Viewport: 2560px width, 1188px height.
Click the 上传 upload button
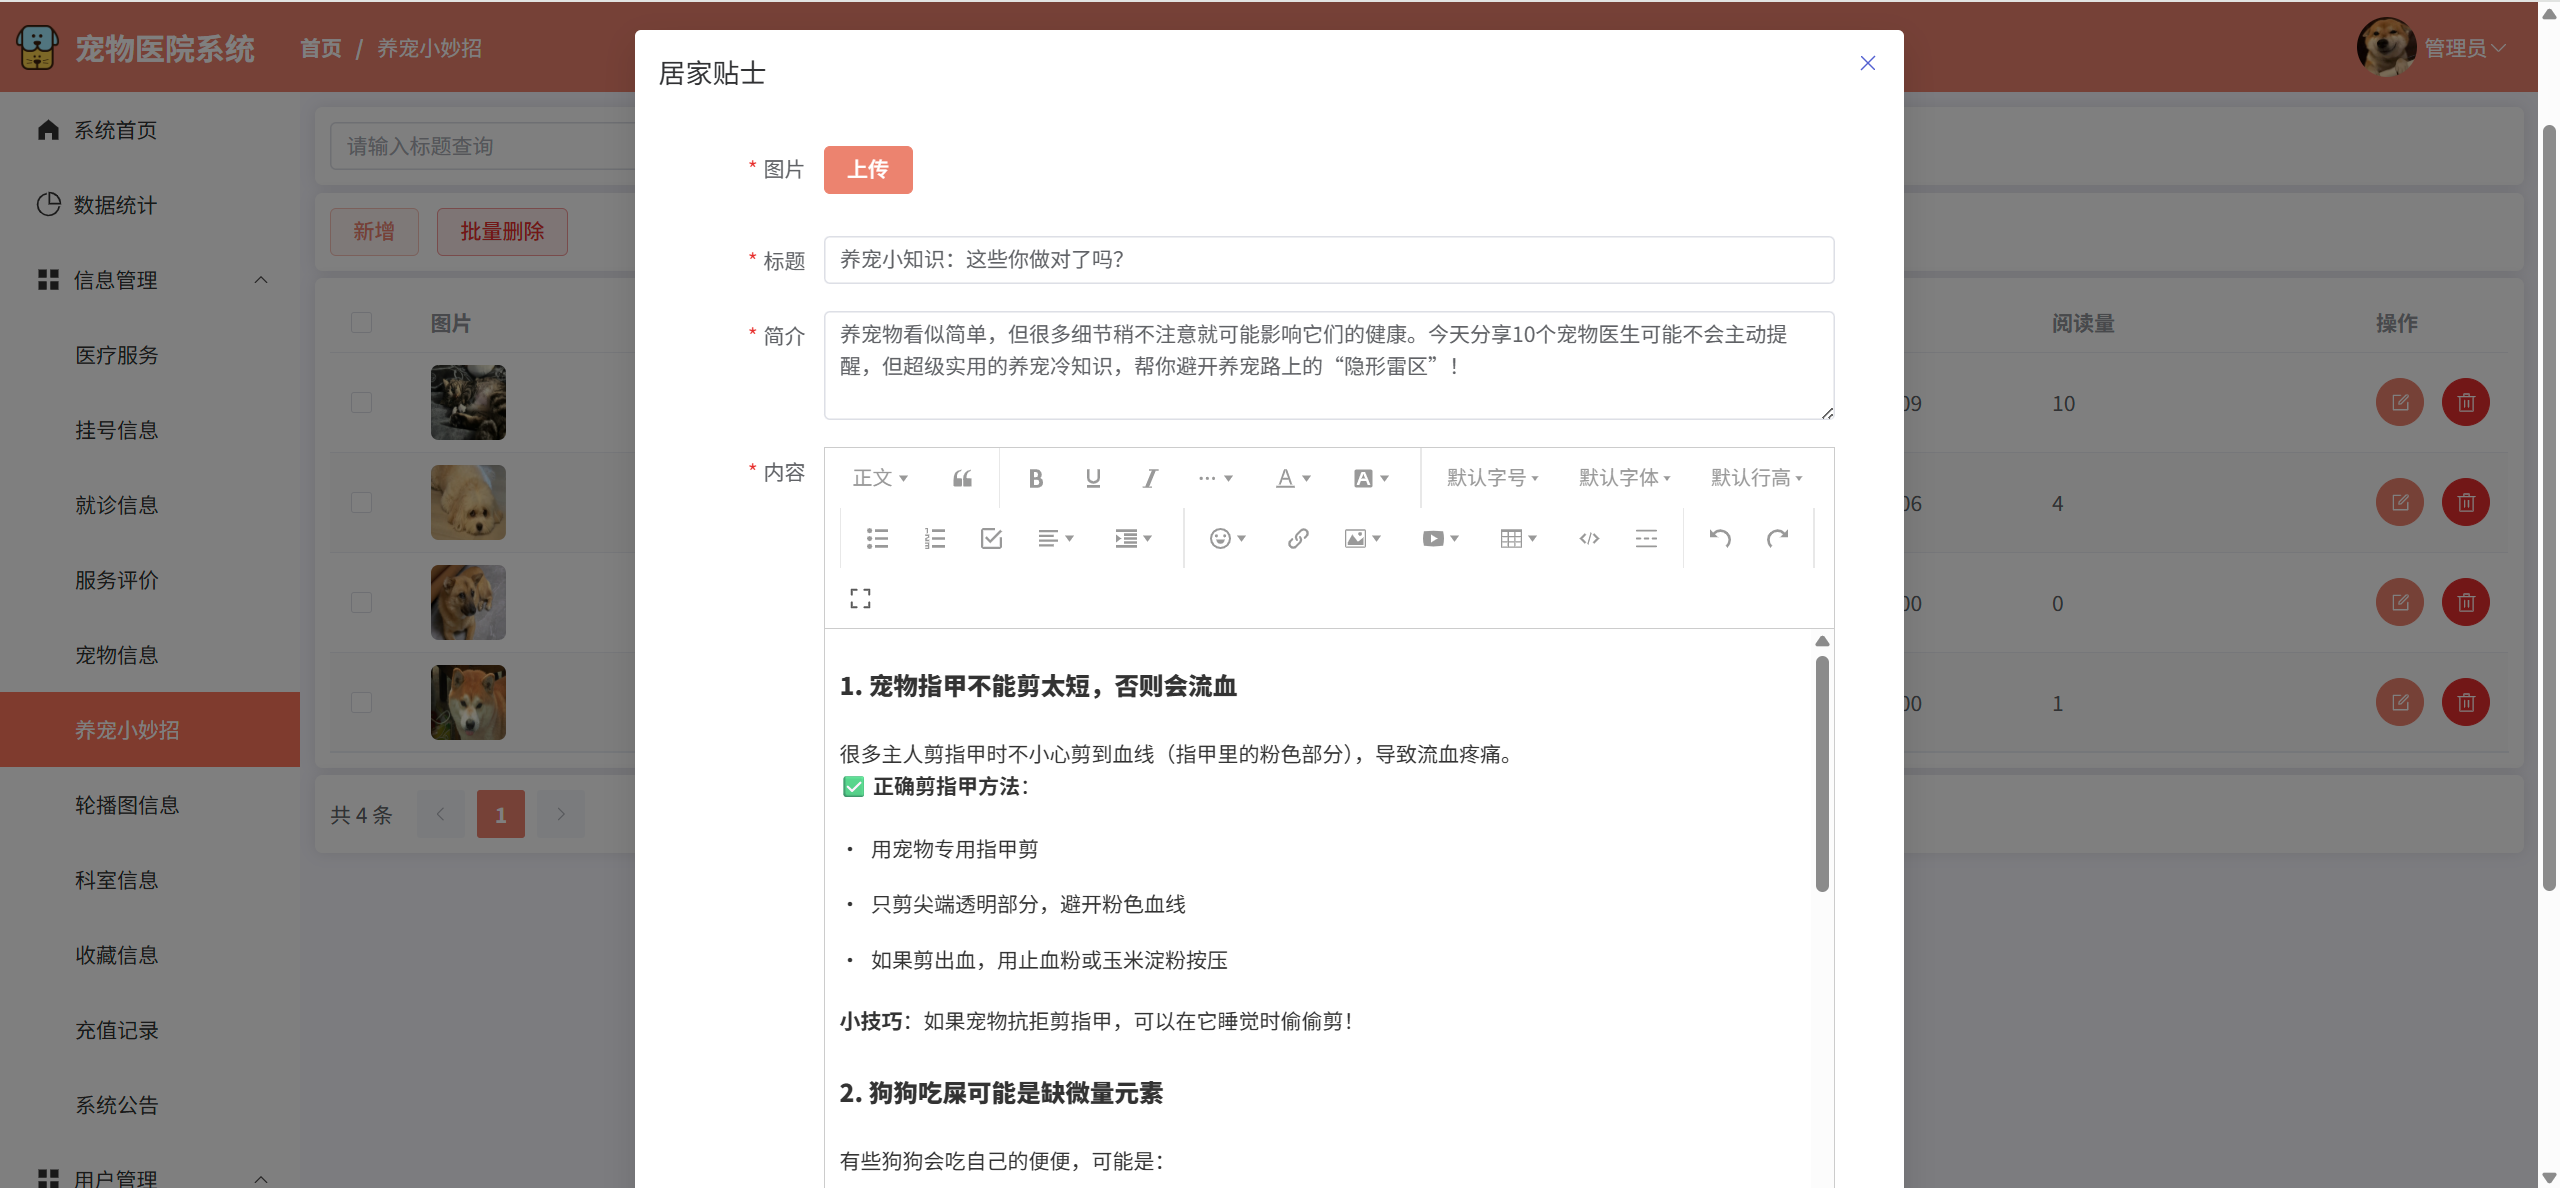pos(867,170)
